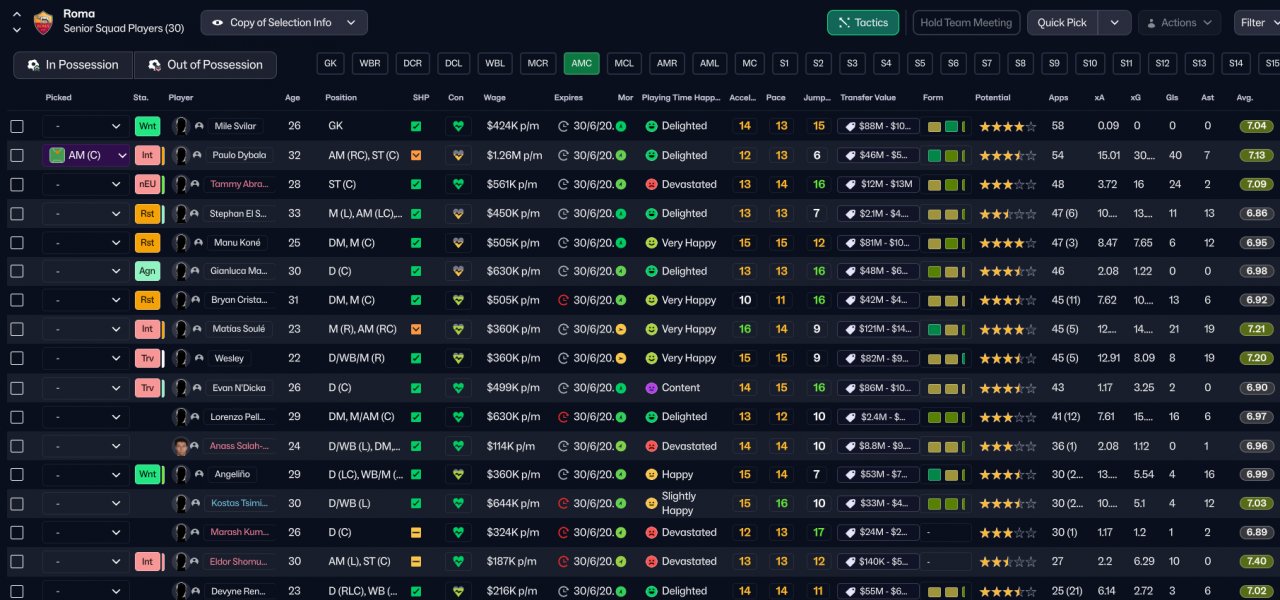Open the Picked dropdown for Mile Svilar
Image resolution: width=1280 pixels, height=600 pixels.
pyautogui.click(x=86, y=127)
